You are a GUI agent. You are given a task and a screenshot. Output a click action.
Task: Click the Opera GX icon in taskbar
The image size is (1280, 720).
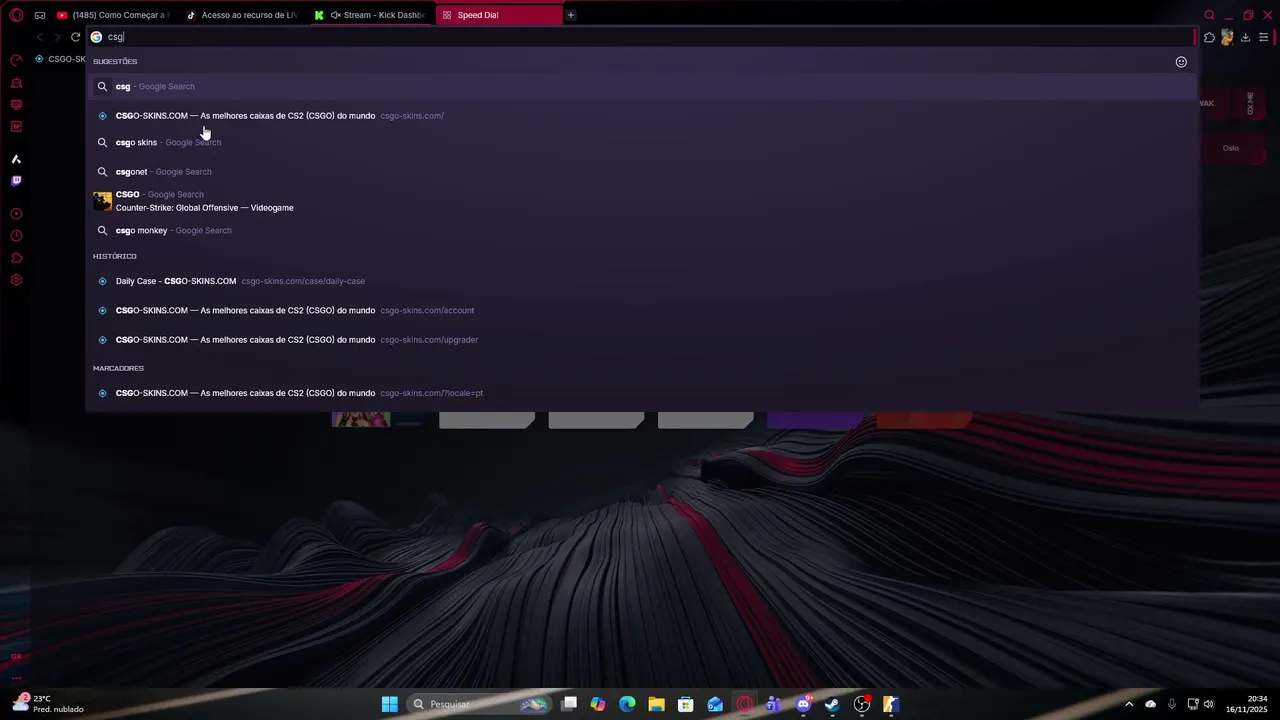744,704
